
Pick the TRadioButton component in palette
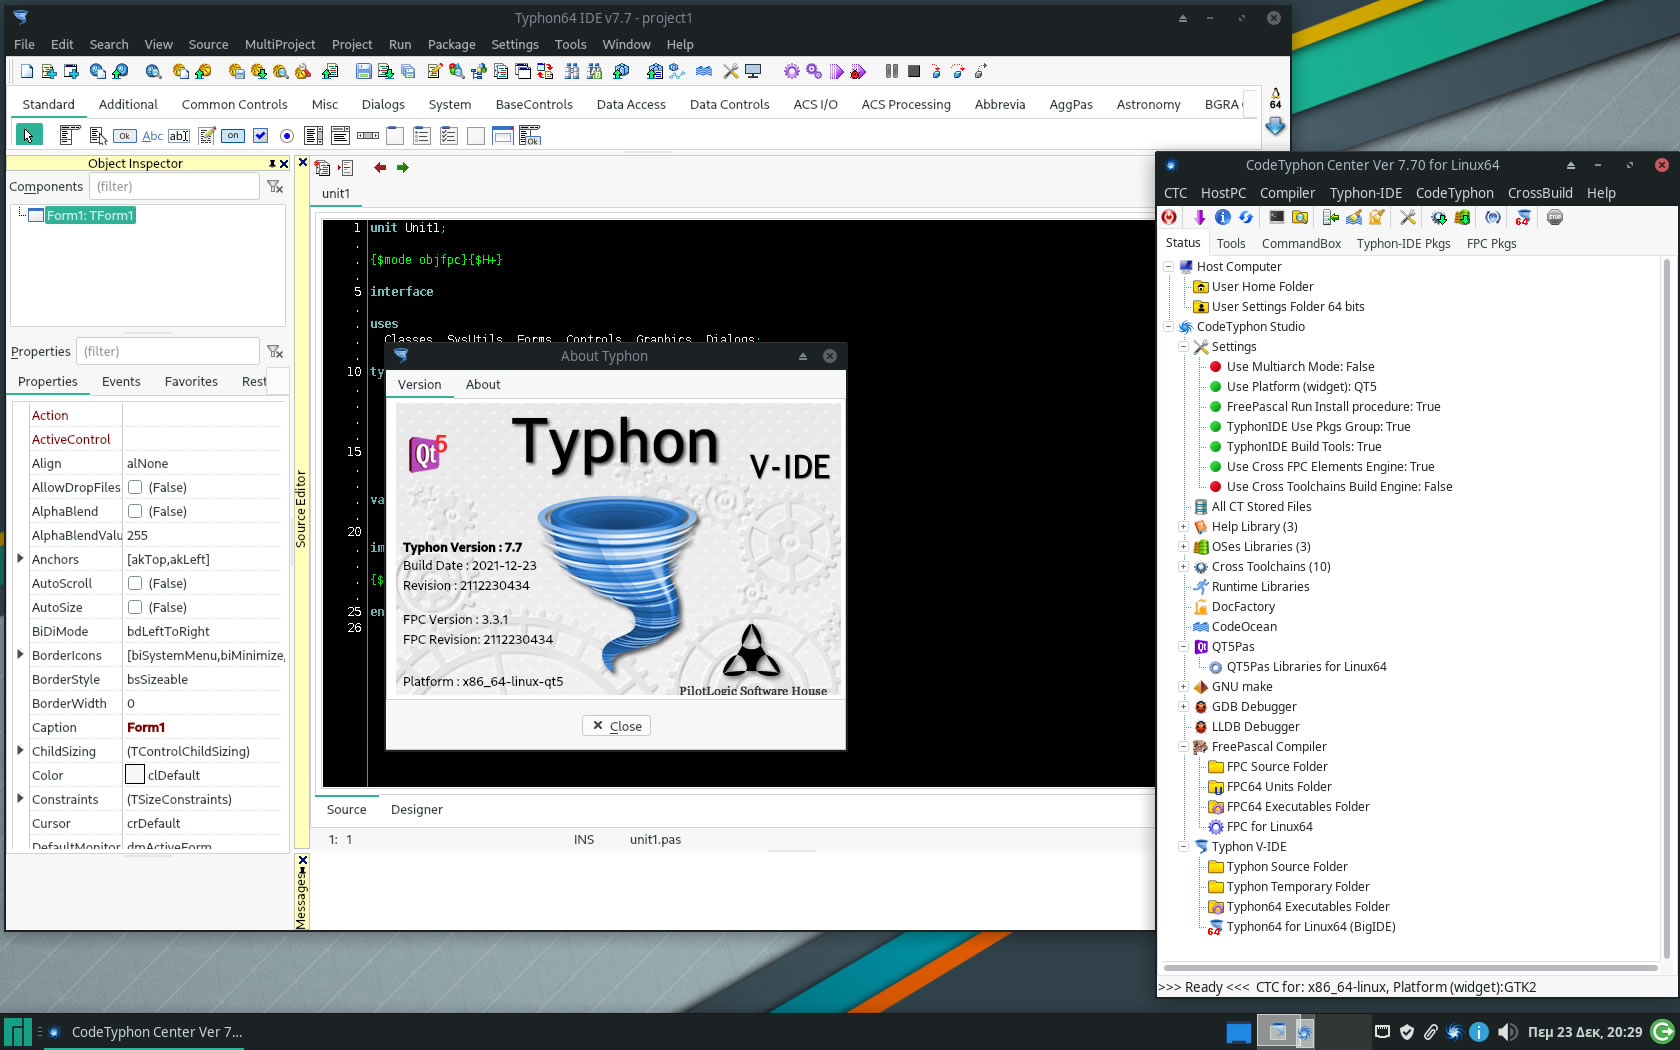point(287,135)
